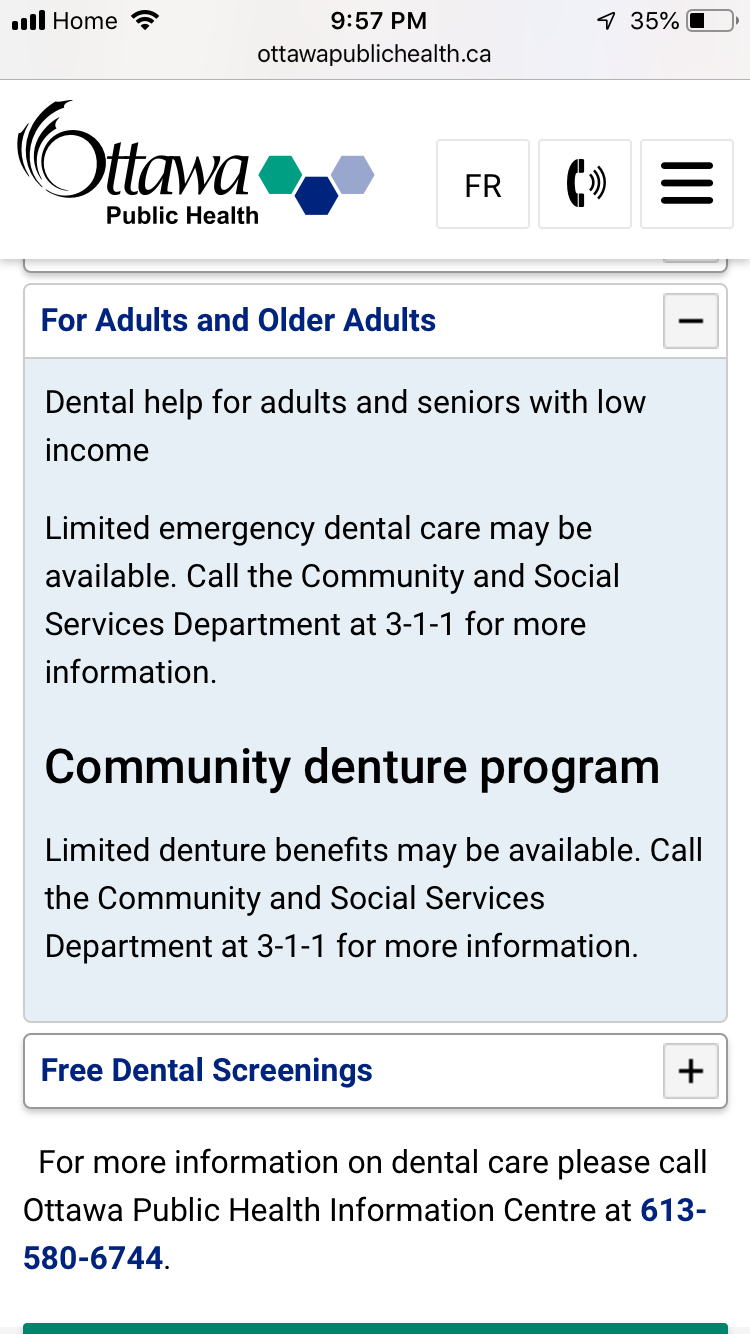Image resolution: width=750 pixels, height=1334 pixels.
Task: Tap the phone contact icon
Action: (x=585, y=184)
